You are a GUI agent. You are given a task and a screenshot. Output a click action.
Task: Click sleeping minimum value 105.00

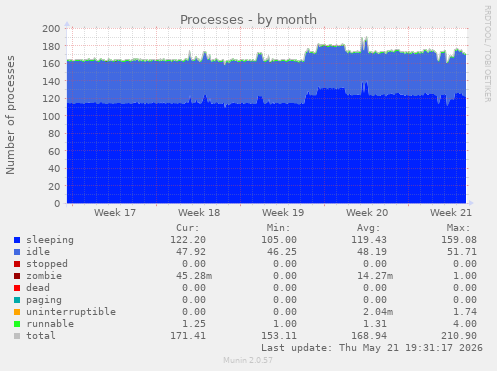[x=279, y=240]
